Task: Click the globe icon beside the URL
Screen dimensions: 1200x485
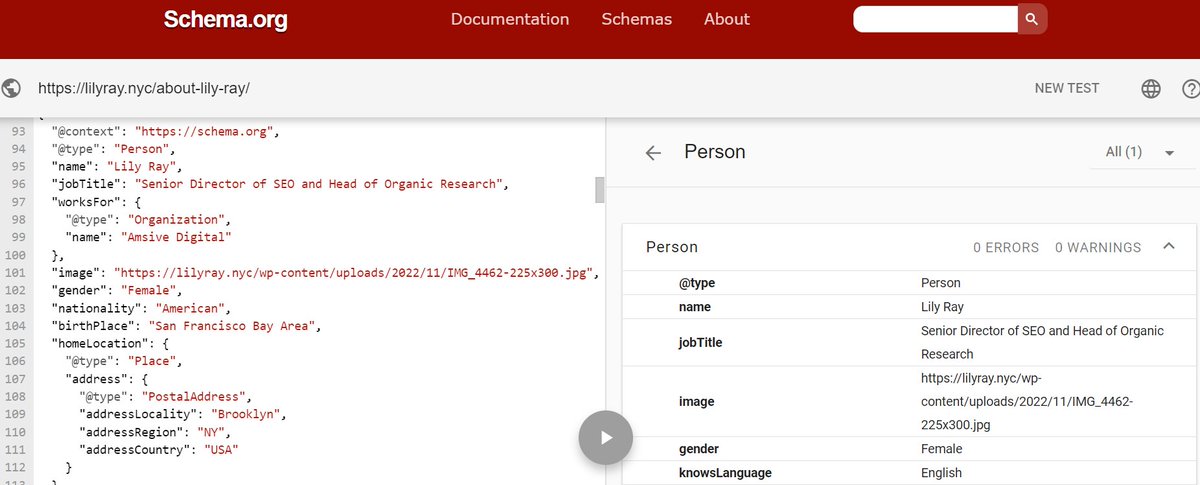Action: (x=12, y=88)
